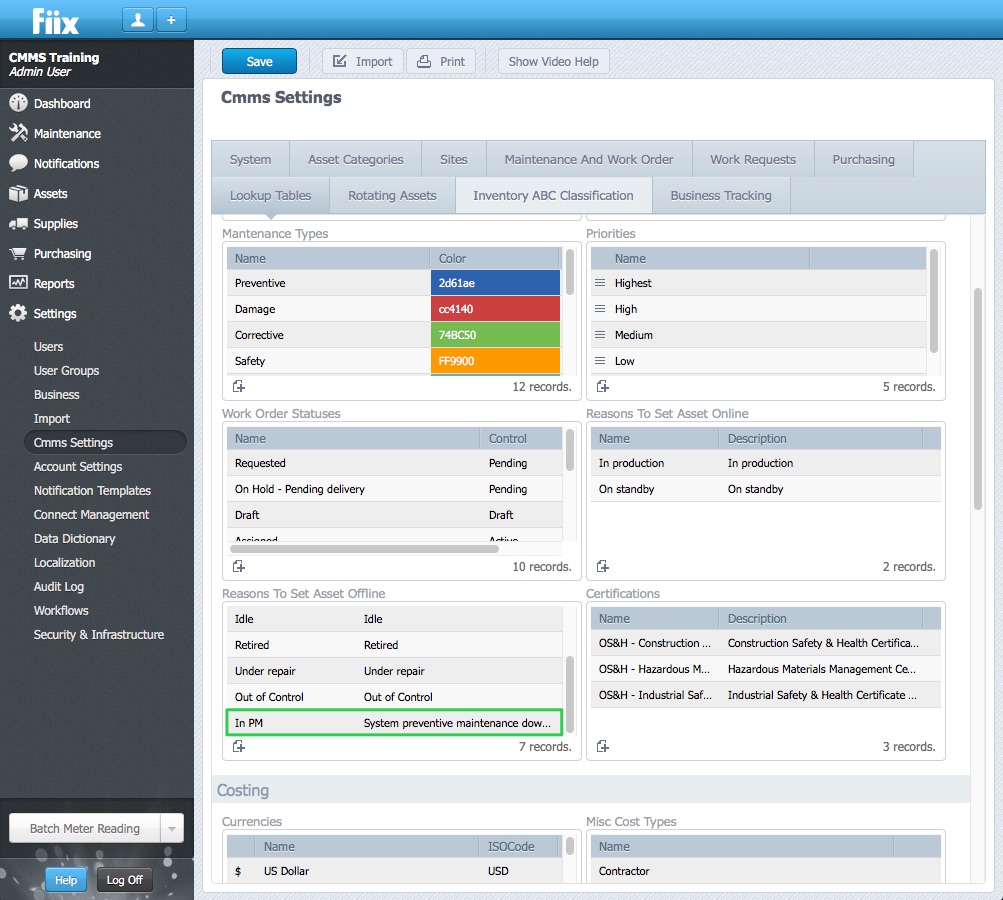Add a new Certifications record

603,746
